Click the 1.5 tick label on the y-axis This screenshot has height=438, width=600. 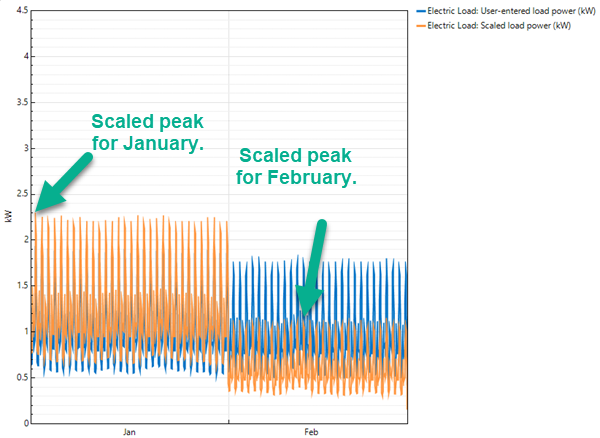(x=21, y=286)
